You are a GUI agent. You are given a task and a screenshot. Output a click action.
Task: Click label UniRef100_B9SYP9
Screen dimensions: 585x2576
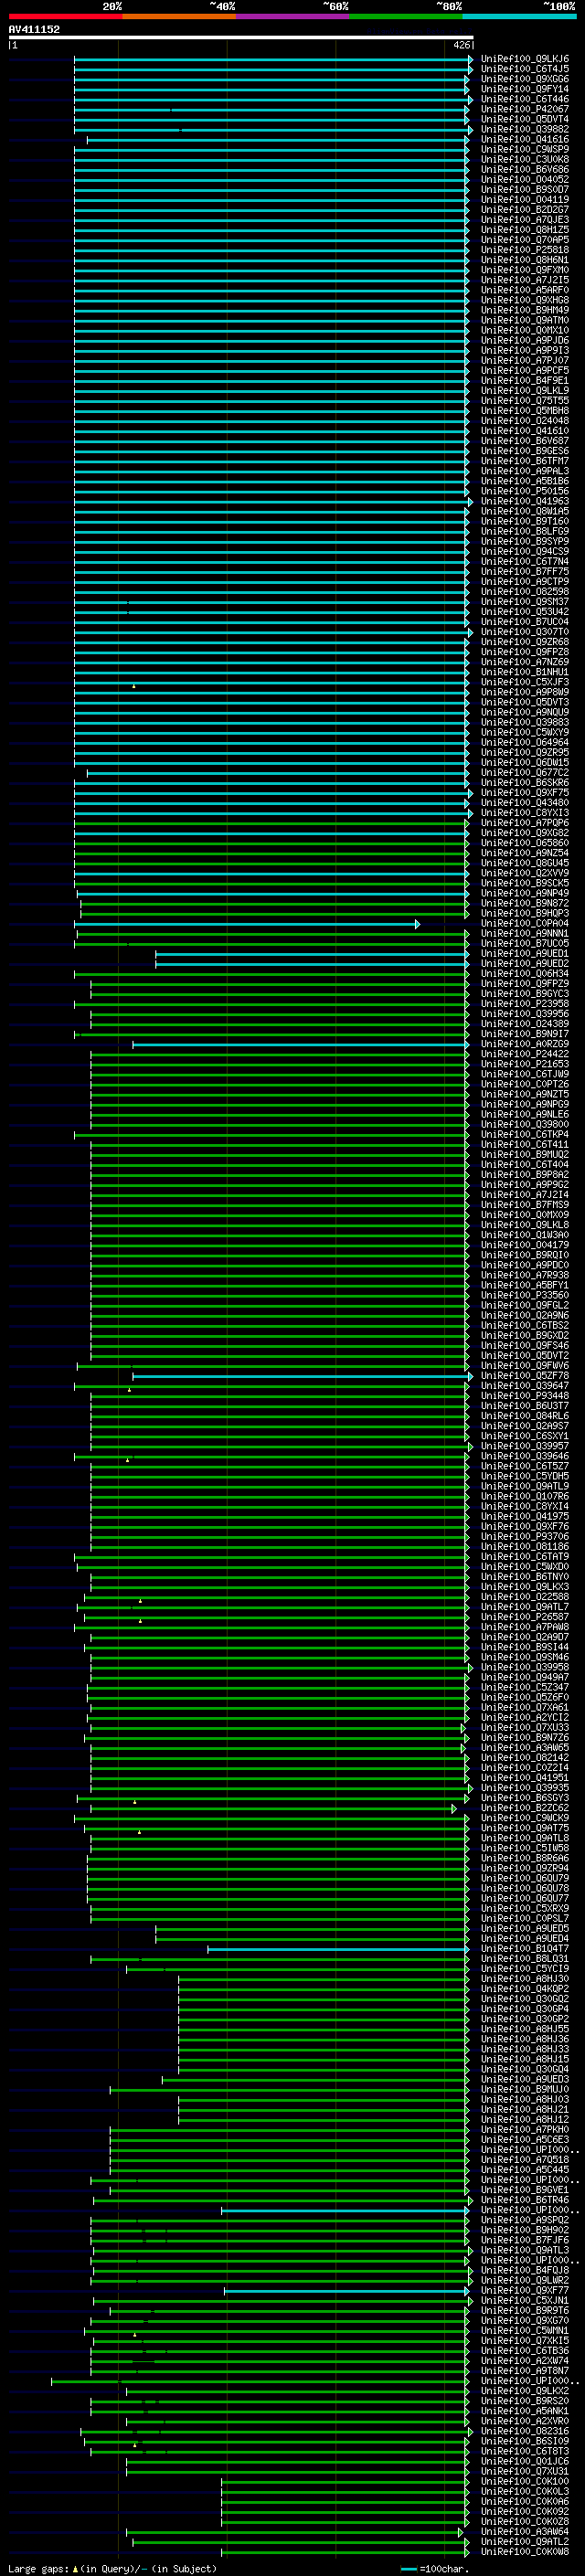pyautogui.click(x=525, y=541)
